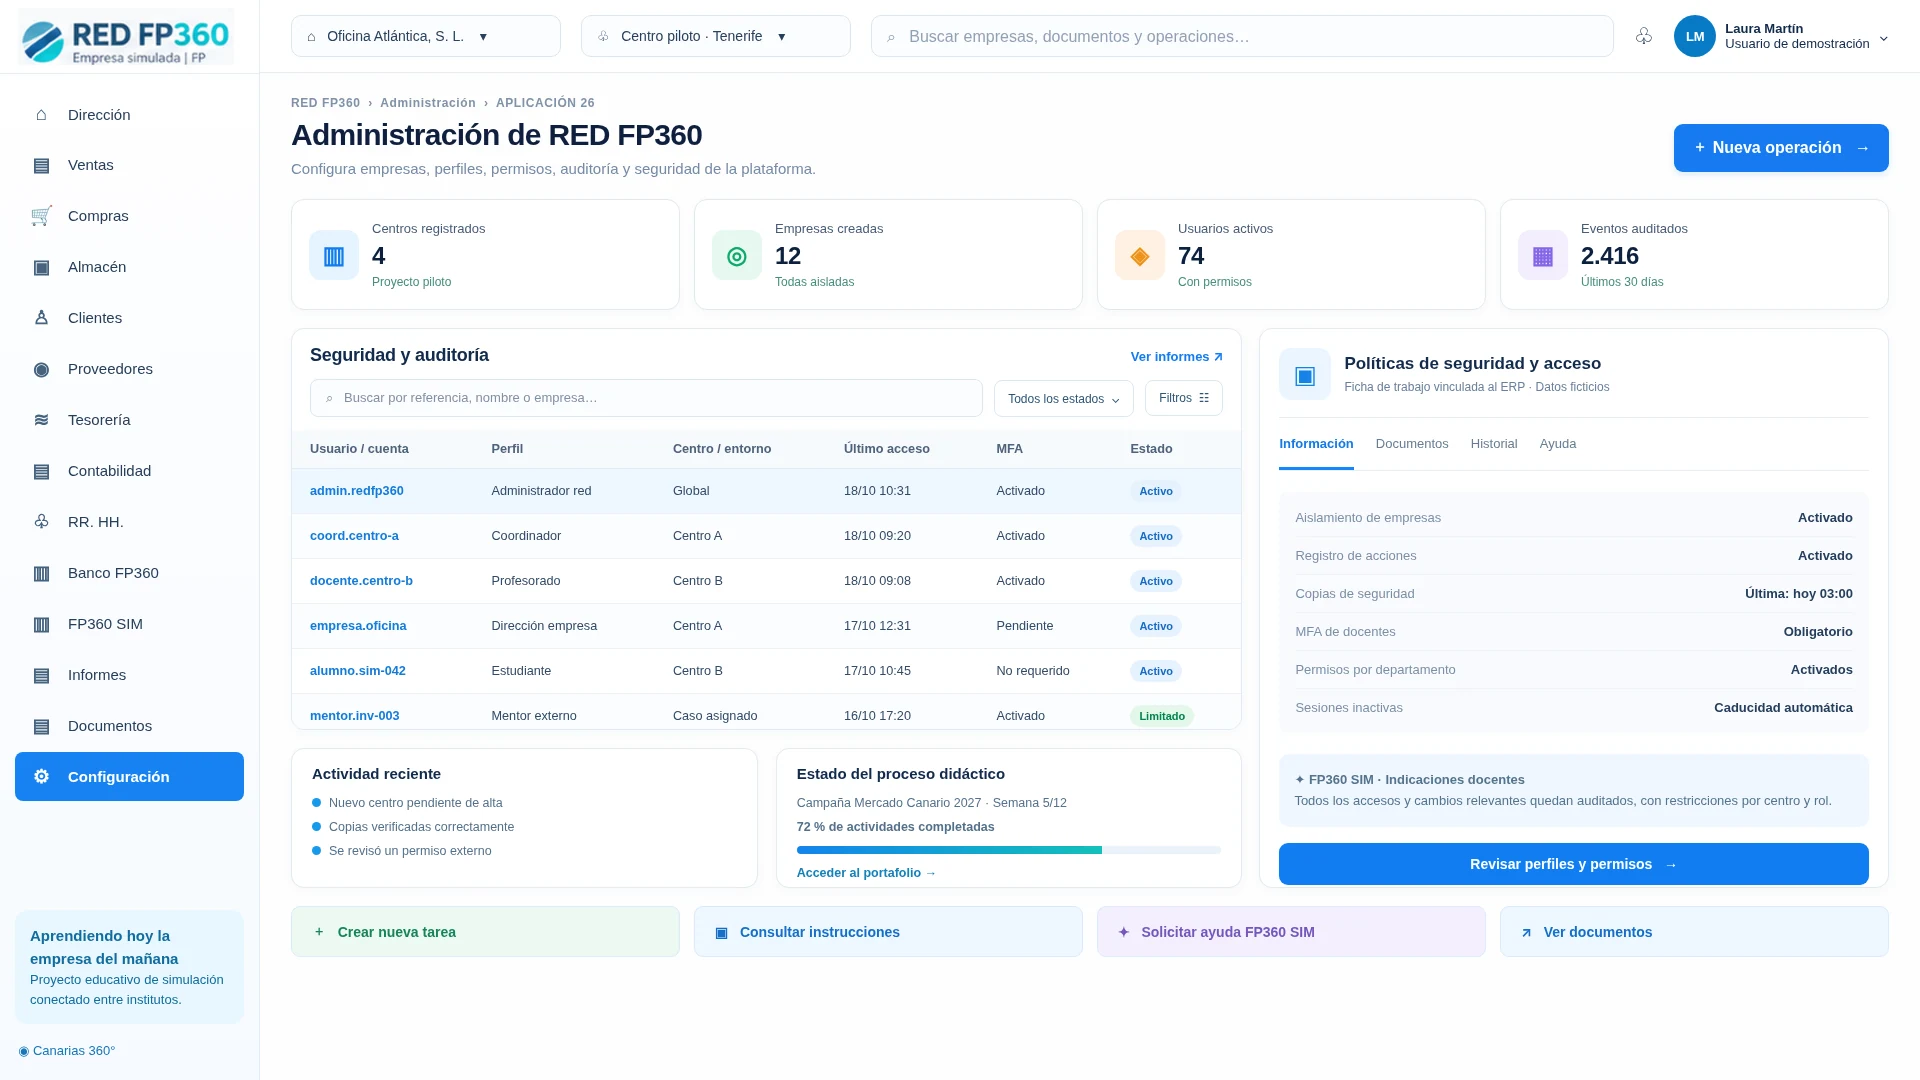Image resolution: width=1920 pixels, height=1080 pixels.
Task: Open the Todos los estados dropdown
Action: click(1064, 398)
